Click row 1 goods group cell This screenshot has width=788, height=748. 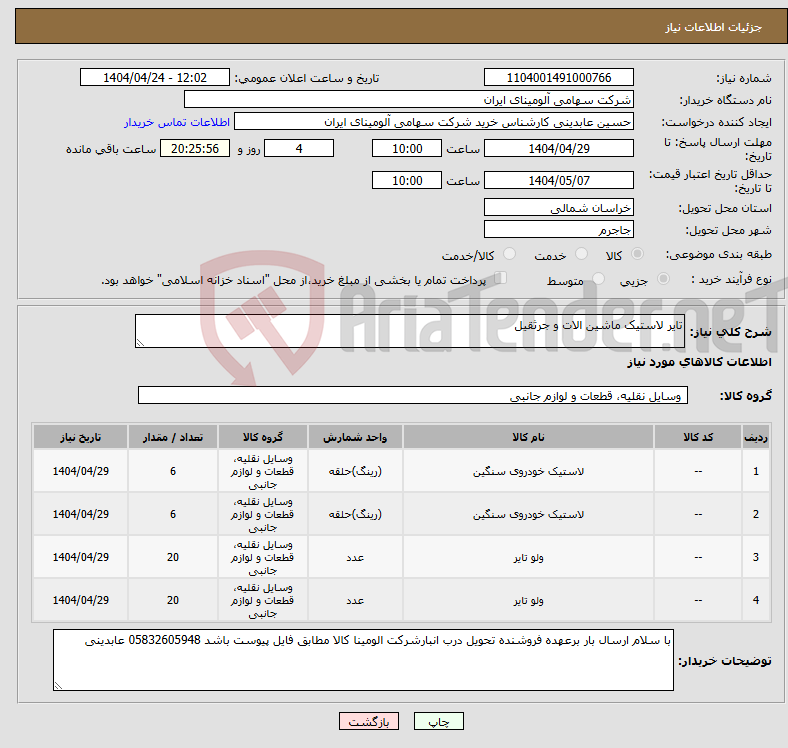[x=263, y=471]
